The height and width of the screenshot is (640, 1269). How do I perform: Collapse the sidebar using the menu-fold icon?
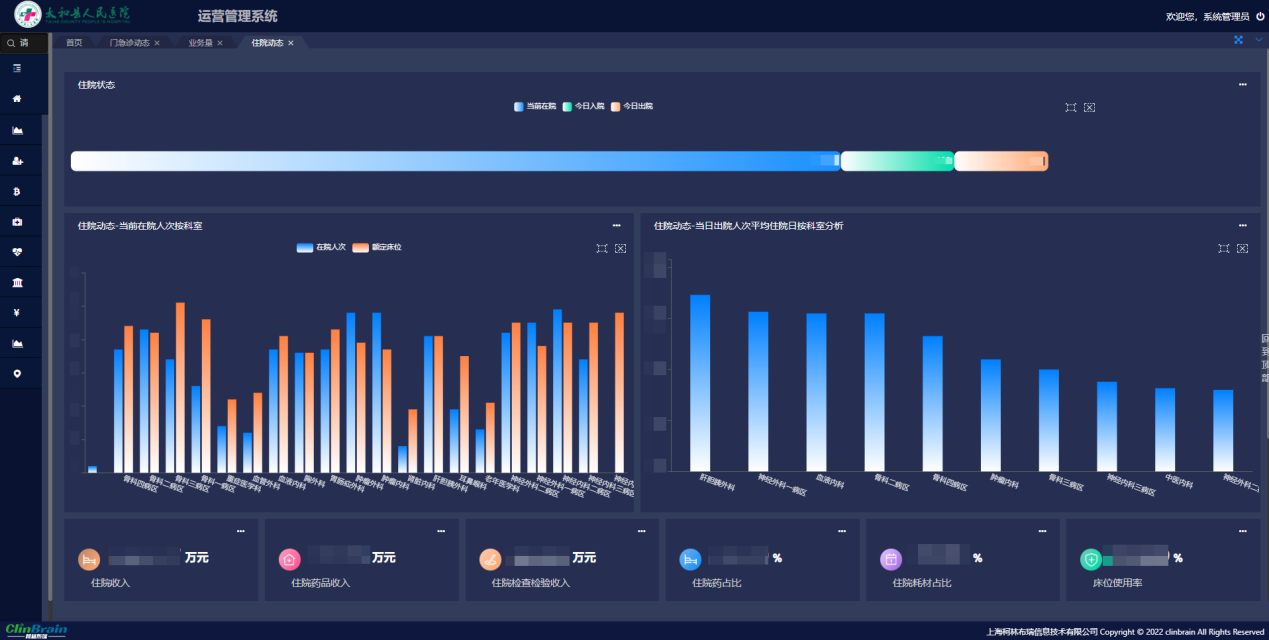[x=17, y=68]
